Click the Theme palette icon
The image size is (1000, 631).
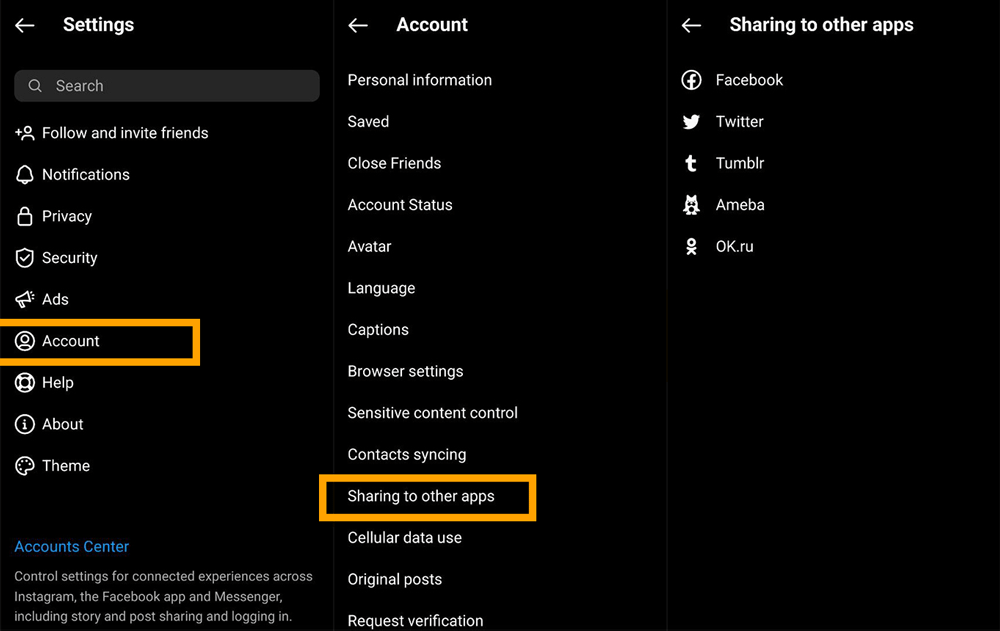coord(25,466)
